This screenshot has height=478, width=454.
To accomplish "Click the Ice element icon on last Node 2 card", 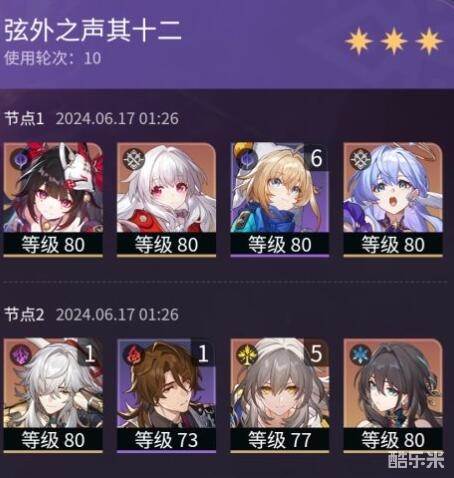I will point(359,354).
